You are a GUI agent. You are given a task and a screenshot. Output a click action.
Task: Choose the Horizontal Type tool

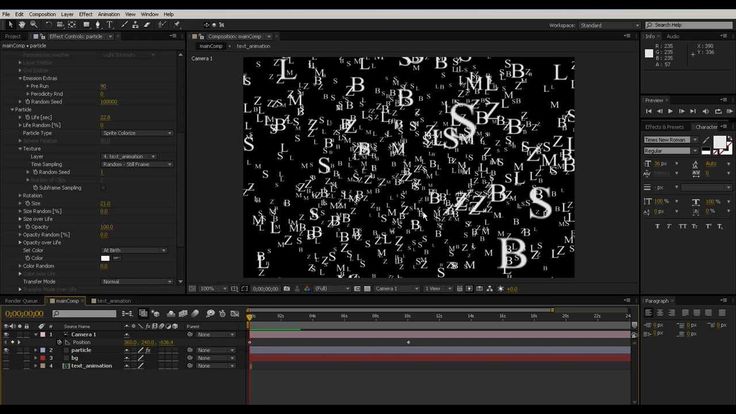[110, 25]
